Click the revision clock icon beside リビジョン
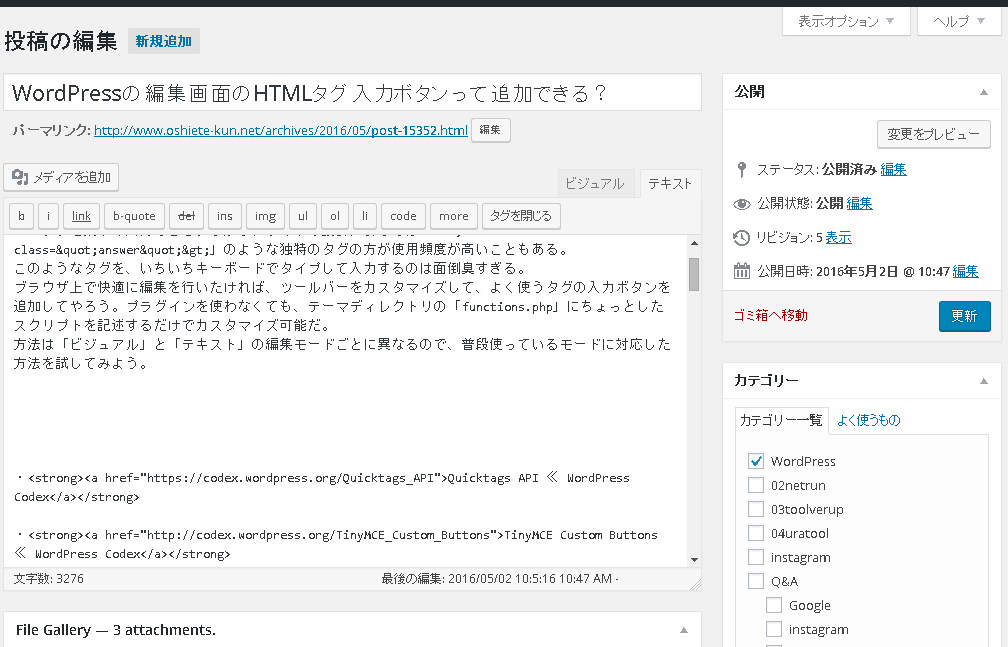Screen dimensions: 1008x647 [742, 238]
